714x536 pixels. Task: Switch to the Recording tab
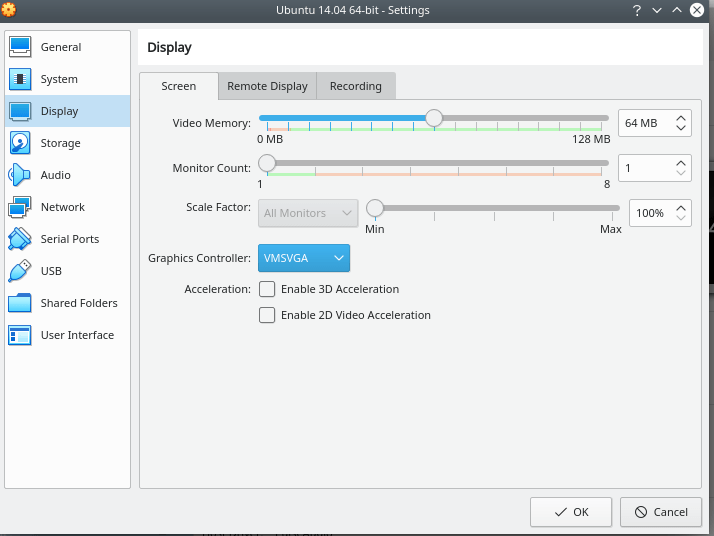tap(356, 86)
